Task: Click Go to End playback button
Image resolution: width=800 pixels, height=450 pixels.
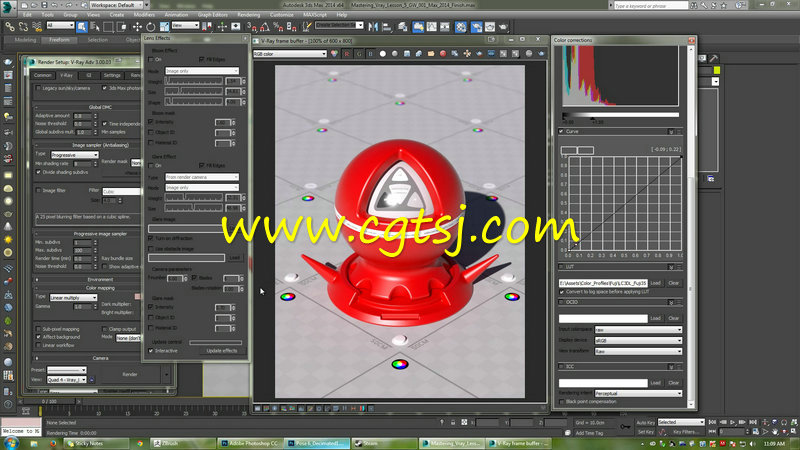Action: point(753,422)
